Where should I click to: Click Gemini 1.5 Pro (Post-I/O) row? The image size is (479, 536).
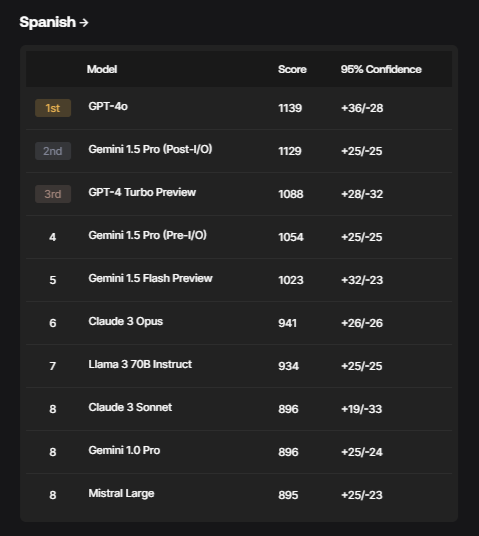click(239, 151)
